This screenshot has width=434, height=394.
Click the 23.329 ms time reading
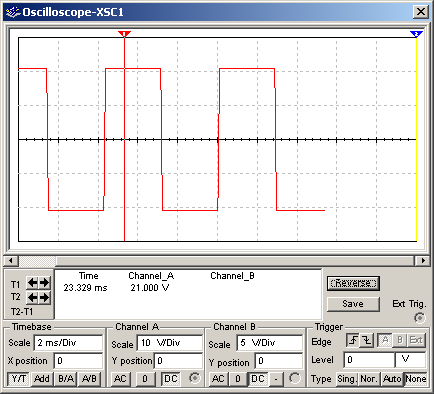pyautogui.click(x=85, y=288)
